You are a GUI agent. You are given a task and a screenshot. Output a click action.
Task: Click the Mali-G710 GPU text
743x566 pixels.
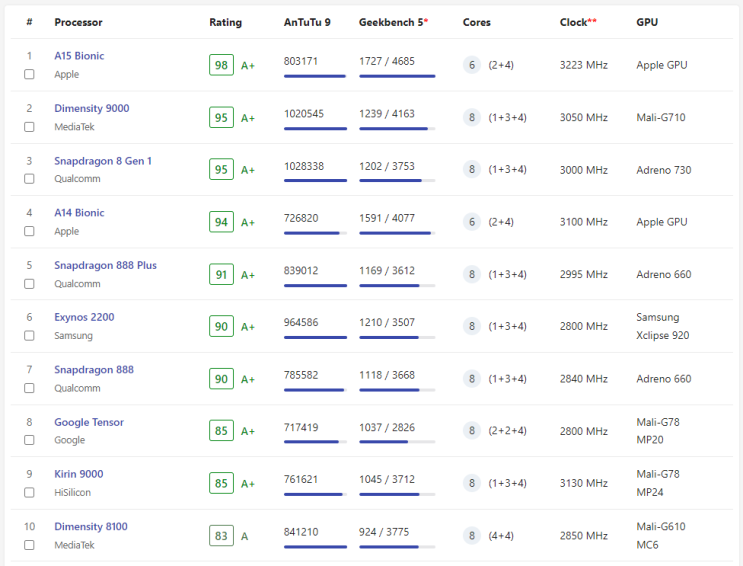coord(661,118)
